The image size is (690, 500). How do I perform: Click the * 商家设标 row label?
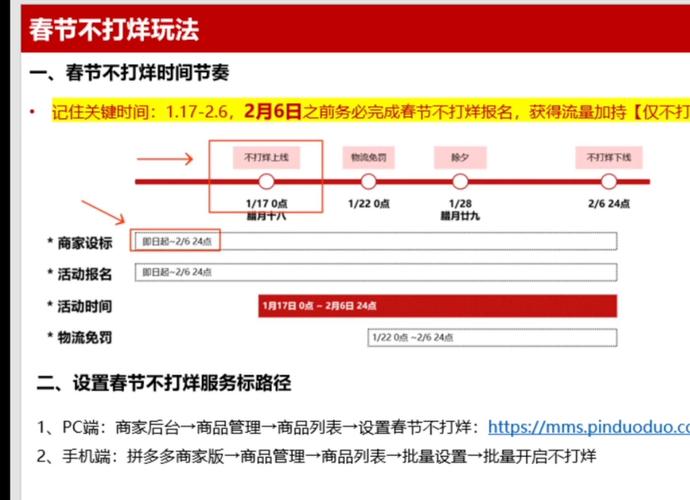[80, 243]
